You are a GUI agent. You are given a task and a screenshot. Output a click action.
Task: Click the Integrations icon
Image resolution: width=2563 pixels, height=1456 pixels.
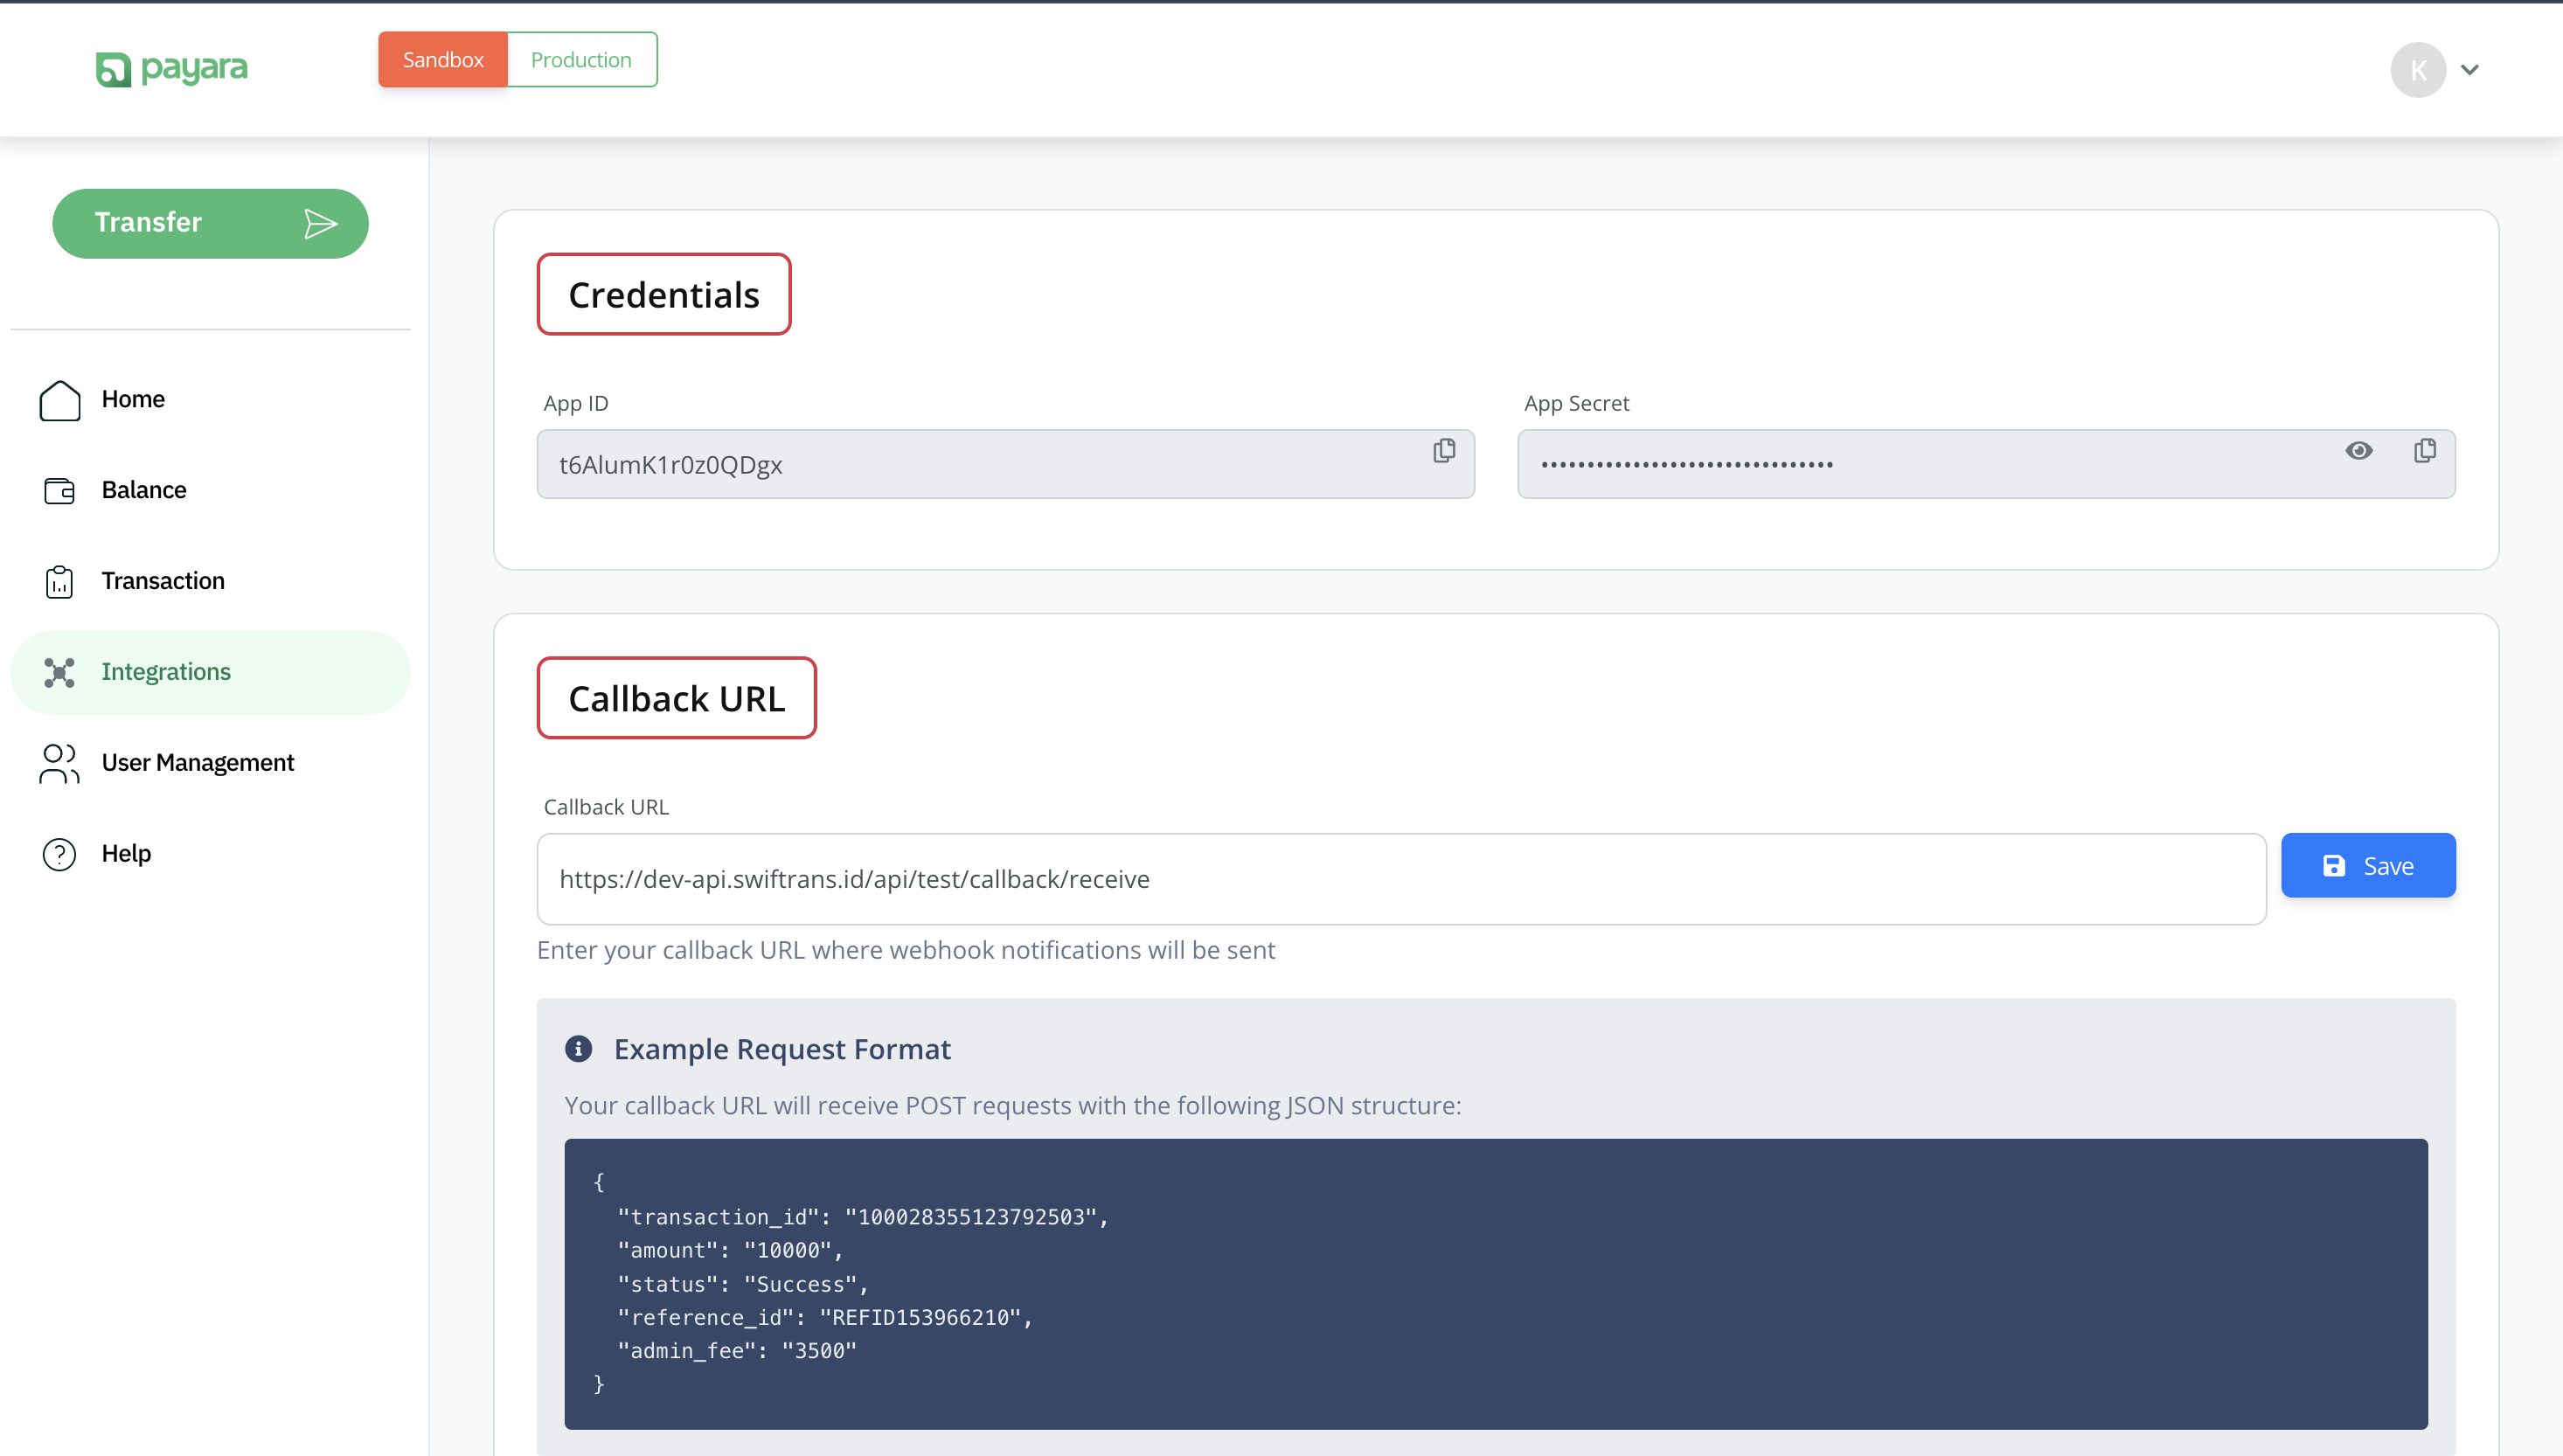tap(59, 672)
